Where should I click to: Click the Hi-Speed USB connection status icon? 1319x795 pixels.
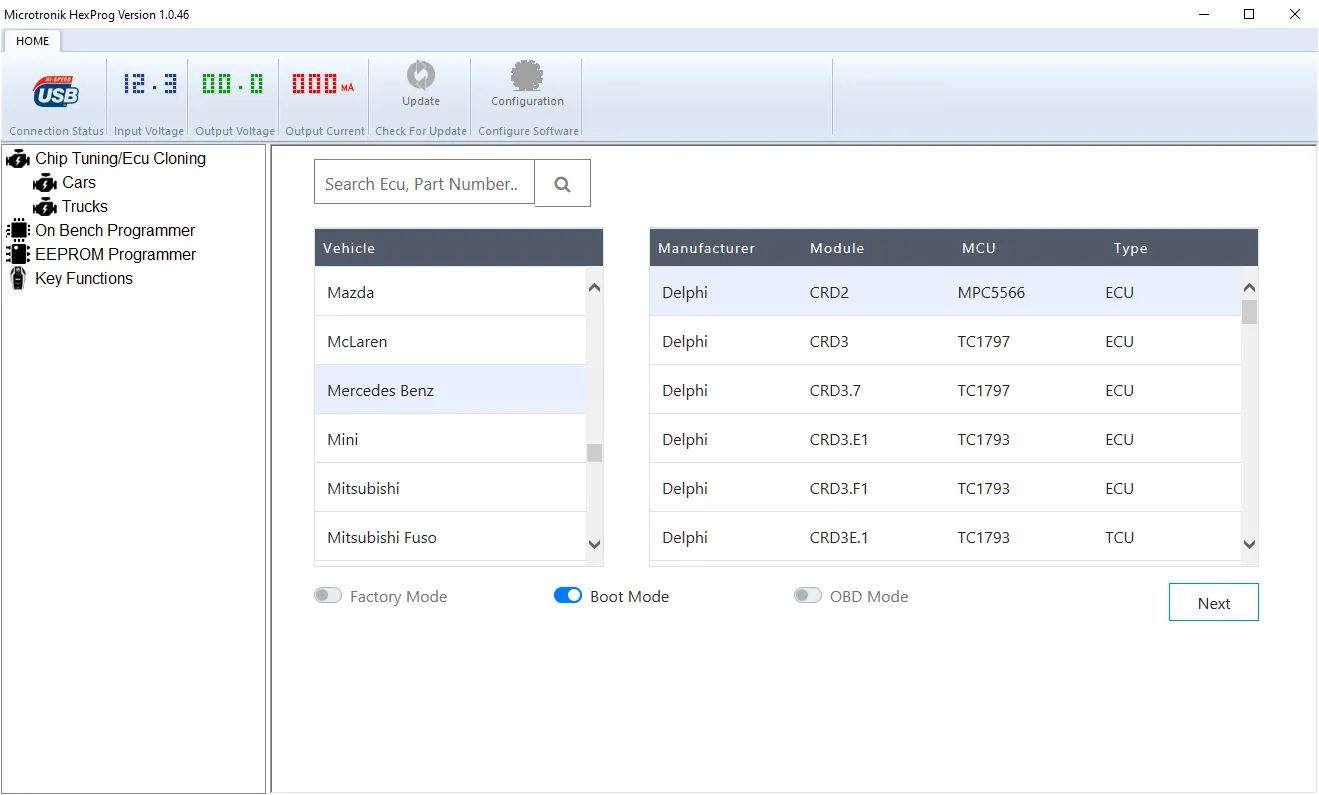pyautogui.click(x=55, y=91)
